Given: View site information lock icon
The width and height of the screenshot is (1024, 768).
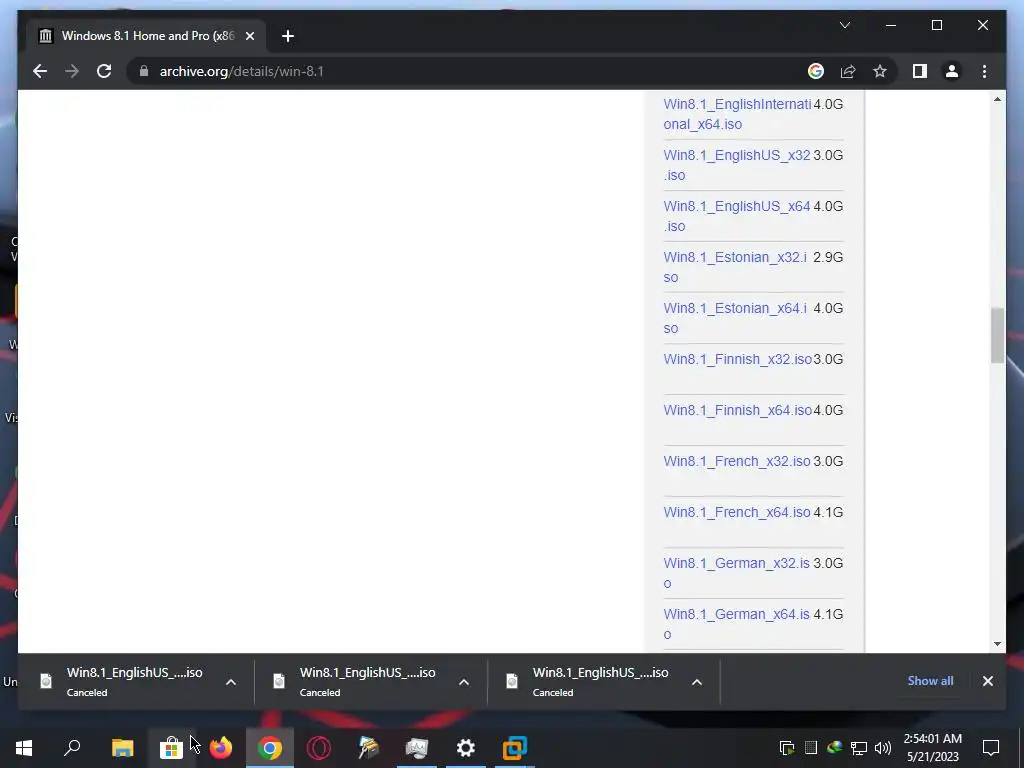Looking at the screenshot, I should tap(144, 71).
